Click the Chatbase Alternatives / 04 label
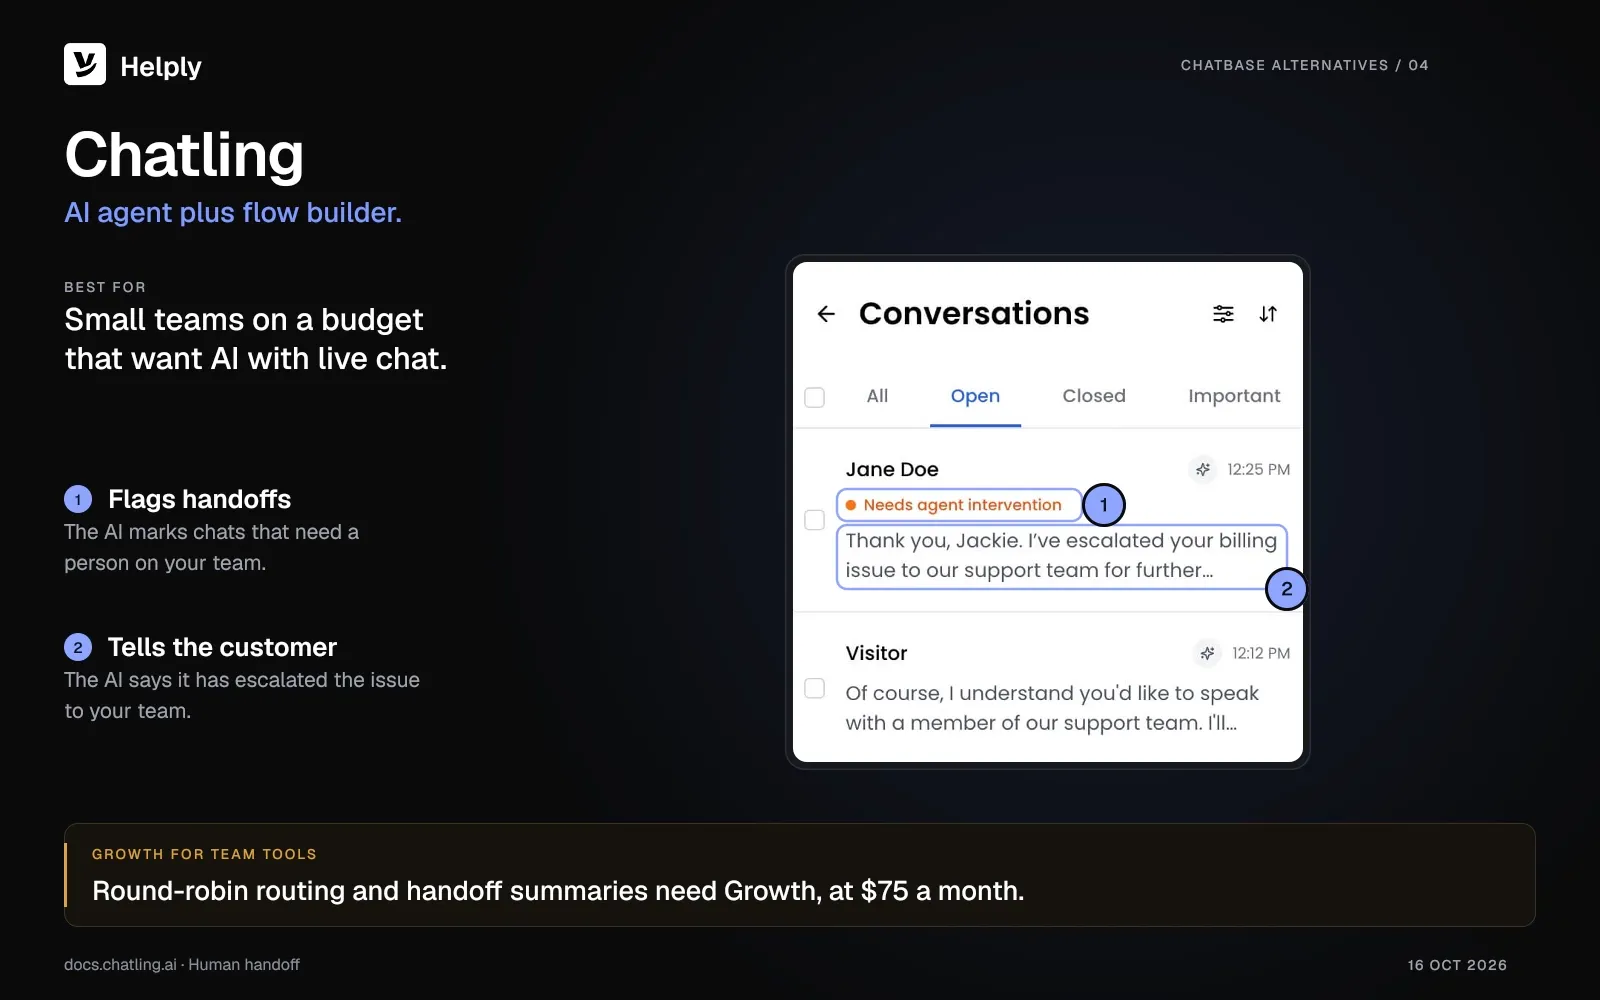Viewport: 1600px width, 1000px height. (x=1304, y=65)
